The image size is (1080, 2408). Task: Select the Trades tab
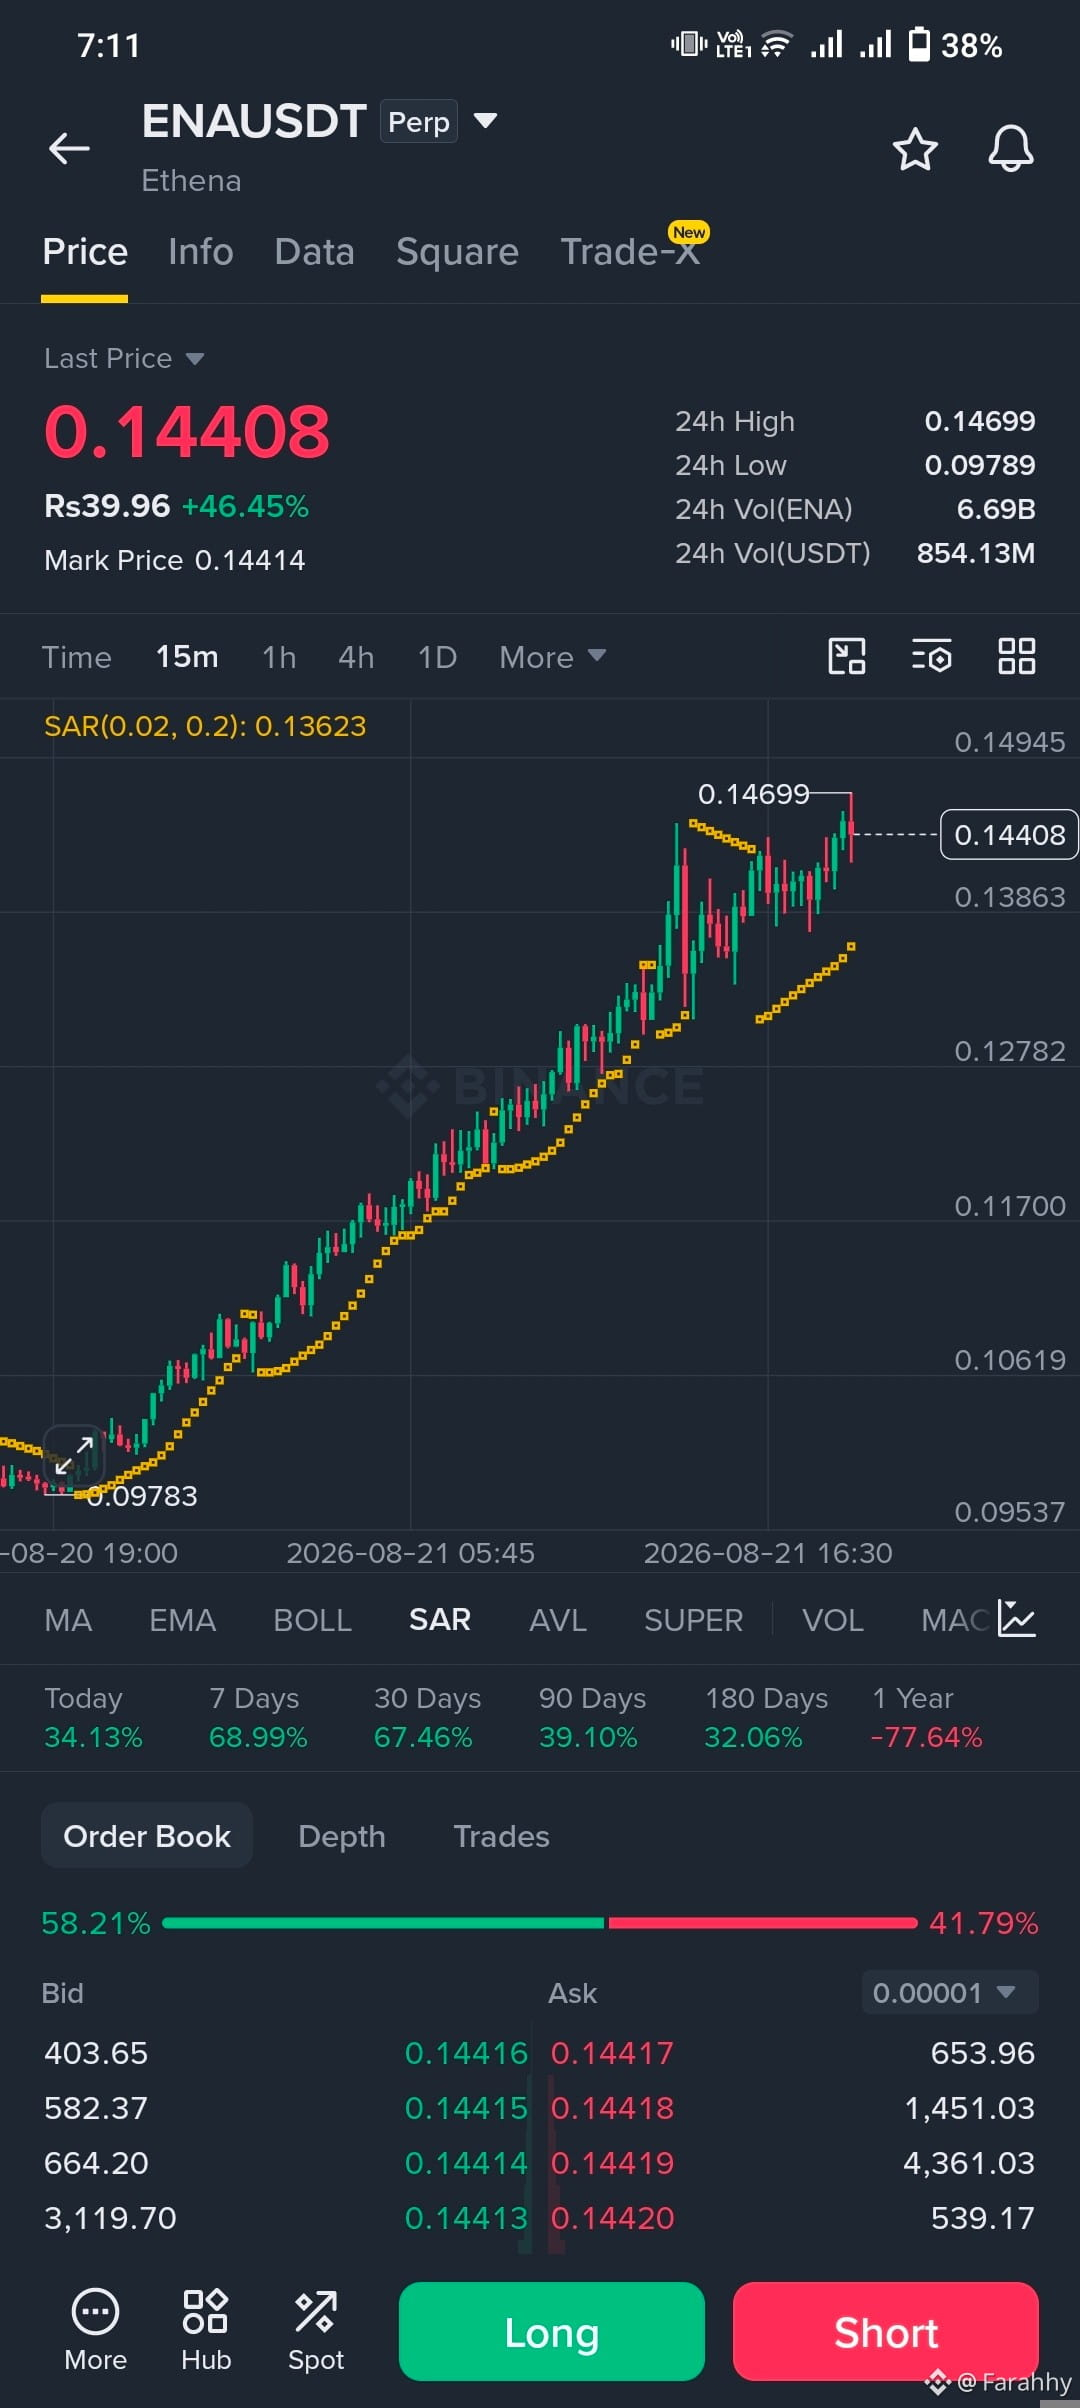pos(501,1836)
